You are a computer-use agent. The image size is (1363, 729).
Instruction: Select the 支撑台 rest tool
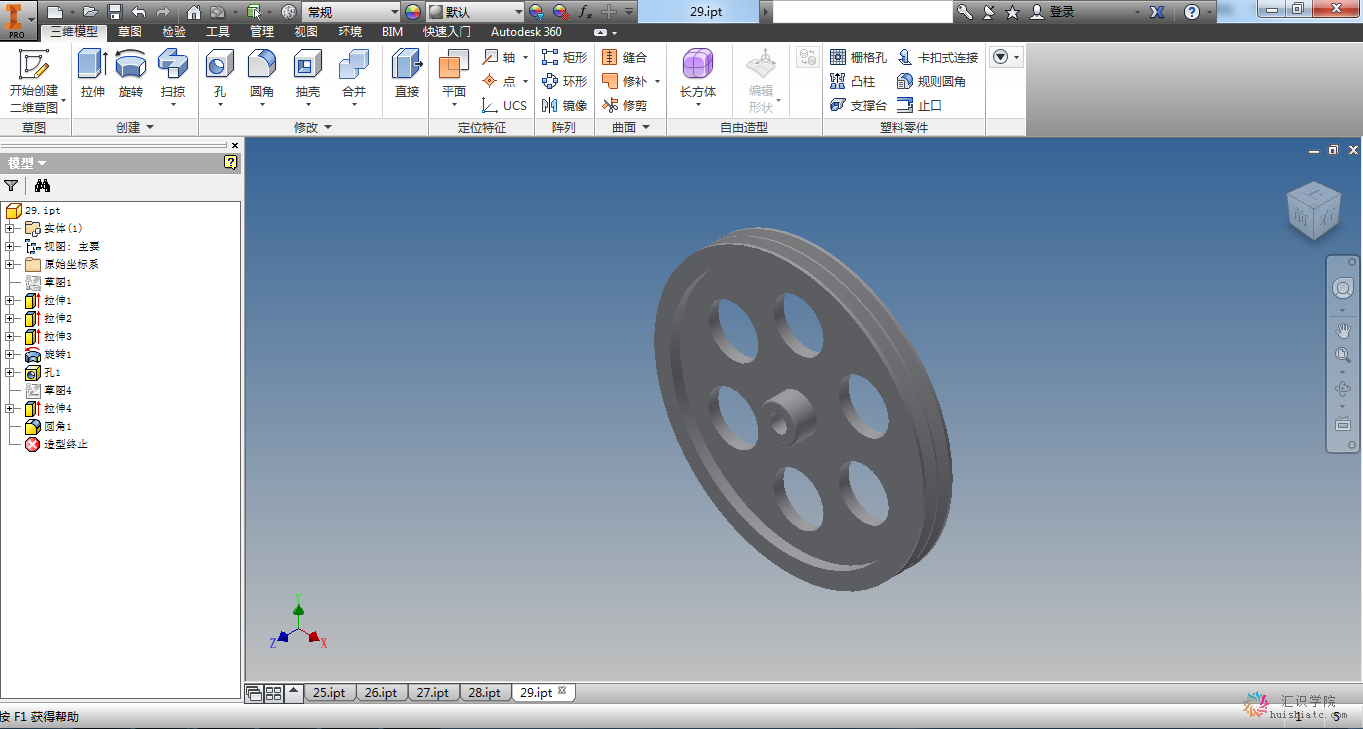coord(858,105)
